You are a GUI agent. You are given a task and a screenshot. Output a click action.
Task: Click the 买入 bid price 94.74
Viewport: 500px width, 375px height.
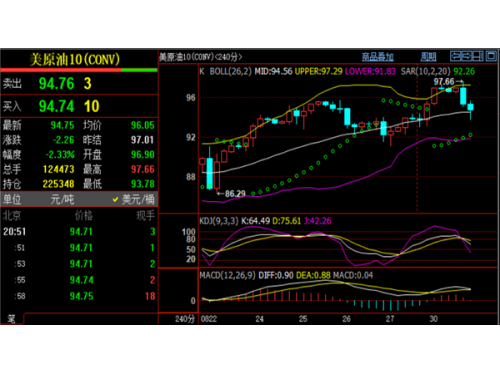56,106
